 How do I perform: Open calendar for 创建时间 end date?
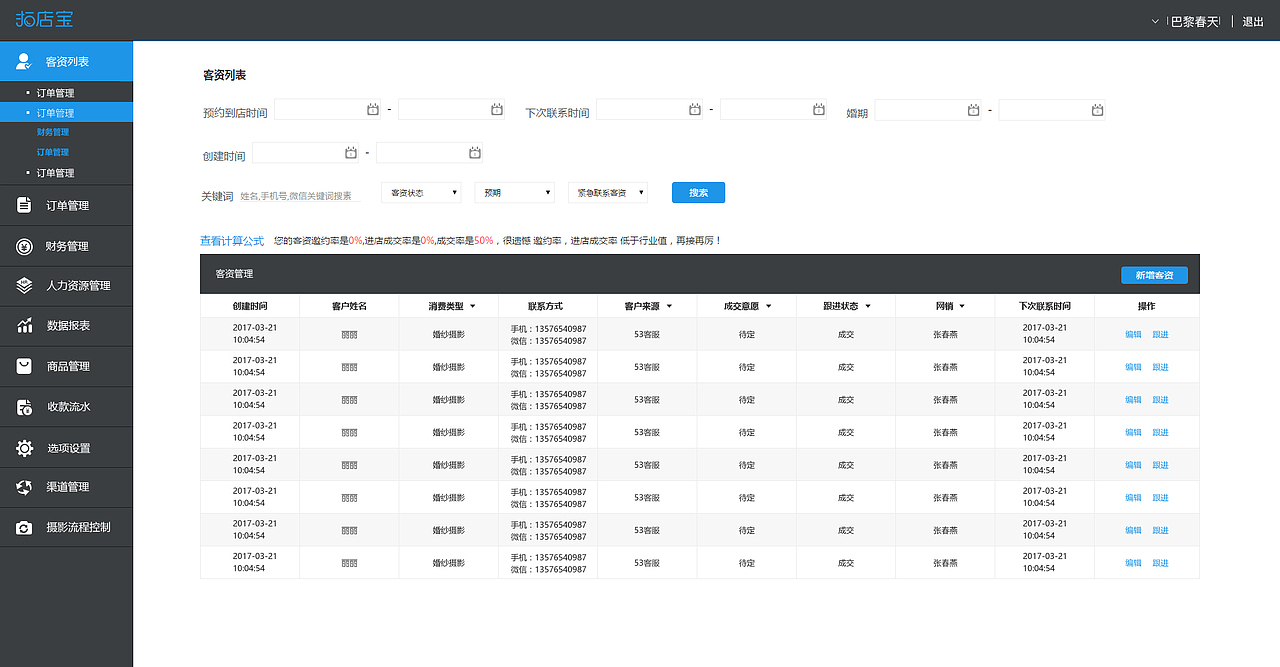click(x=475, y=153)
